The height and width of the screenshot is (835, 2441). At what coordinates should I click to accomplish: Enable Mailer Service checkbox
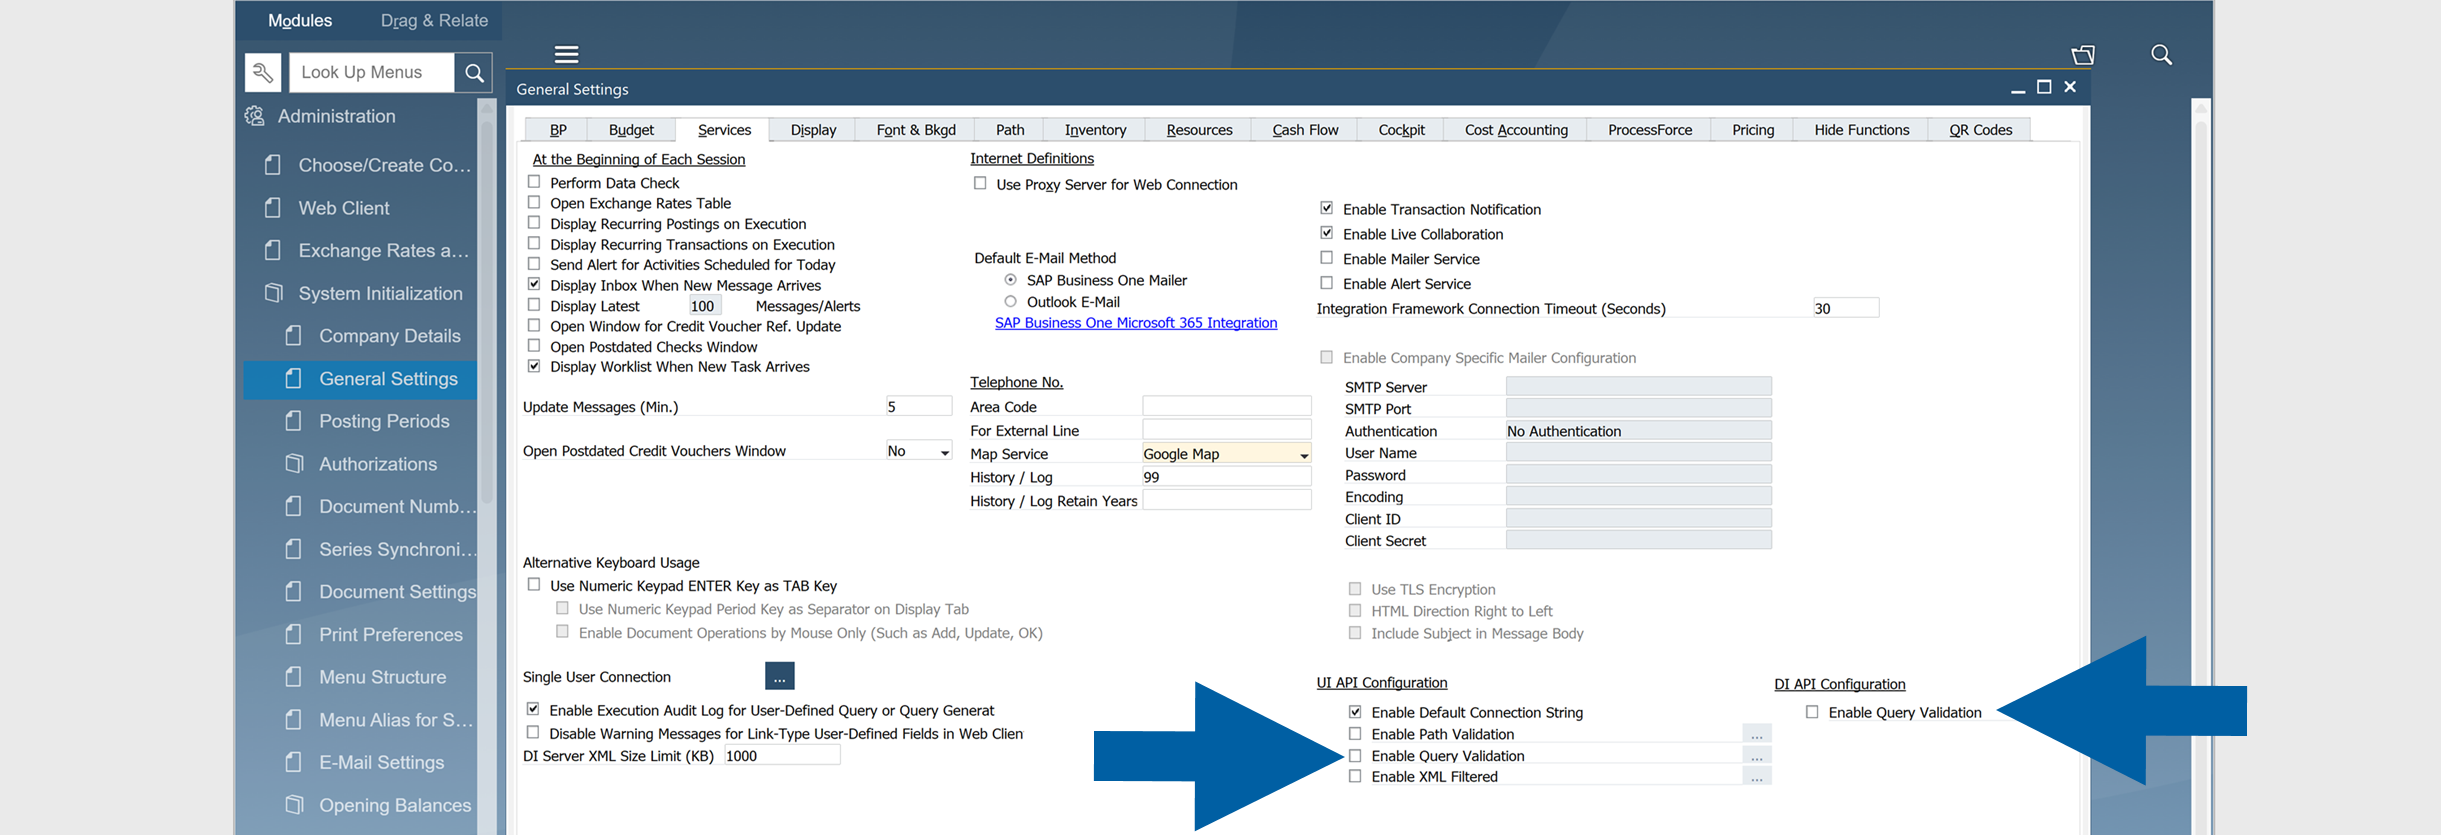point(1327,258)
